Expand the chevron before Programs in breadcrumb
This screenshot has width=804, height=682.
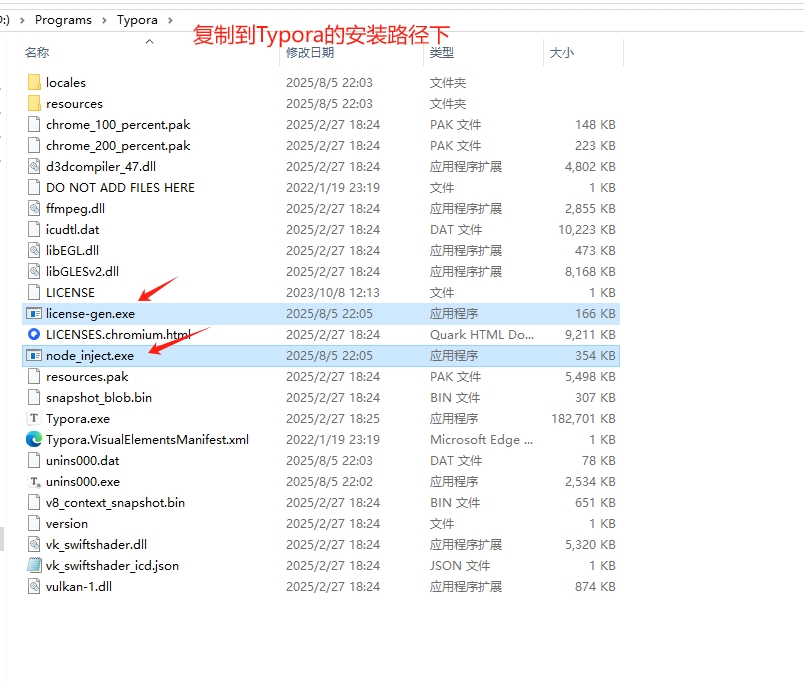22,20
